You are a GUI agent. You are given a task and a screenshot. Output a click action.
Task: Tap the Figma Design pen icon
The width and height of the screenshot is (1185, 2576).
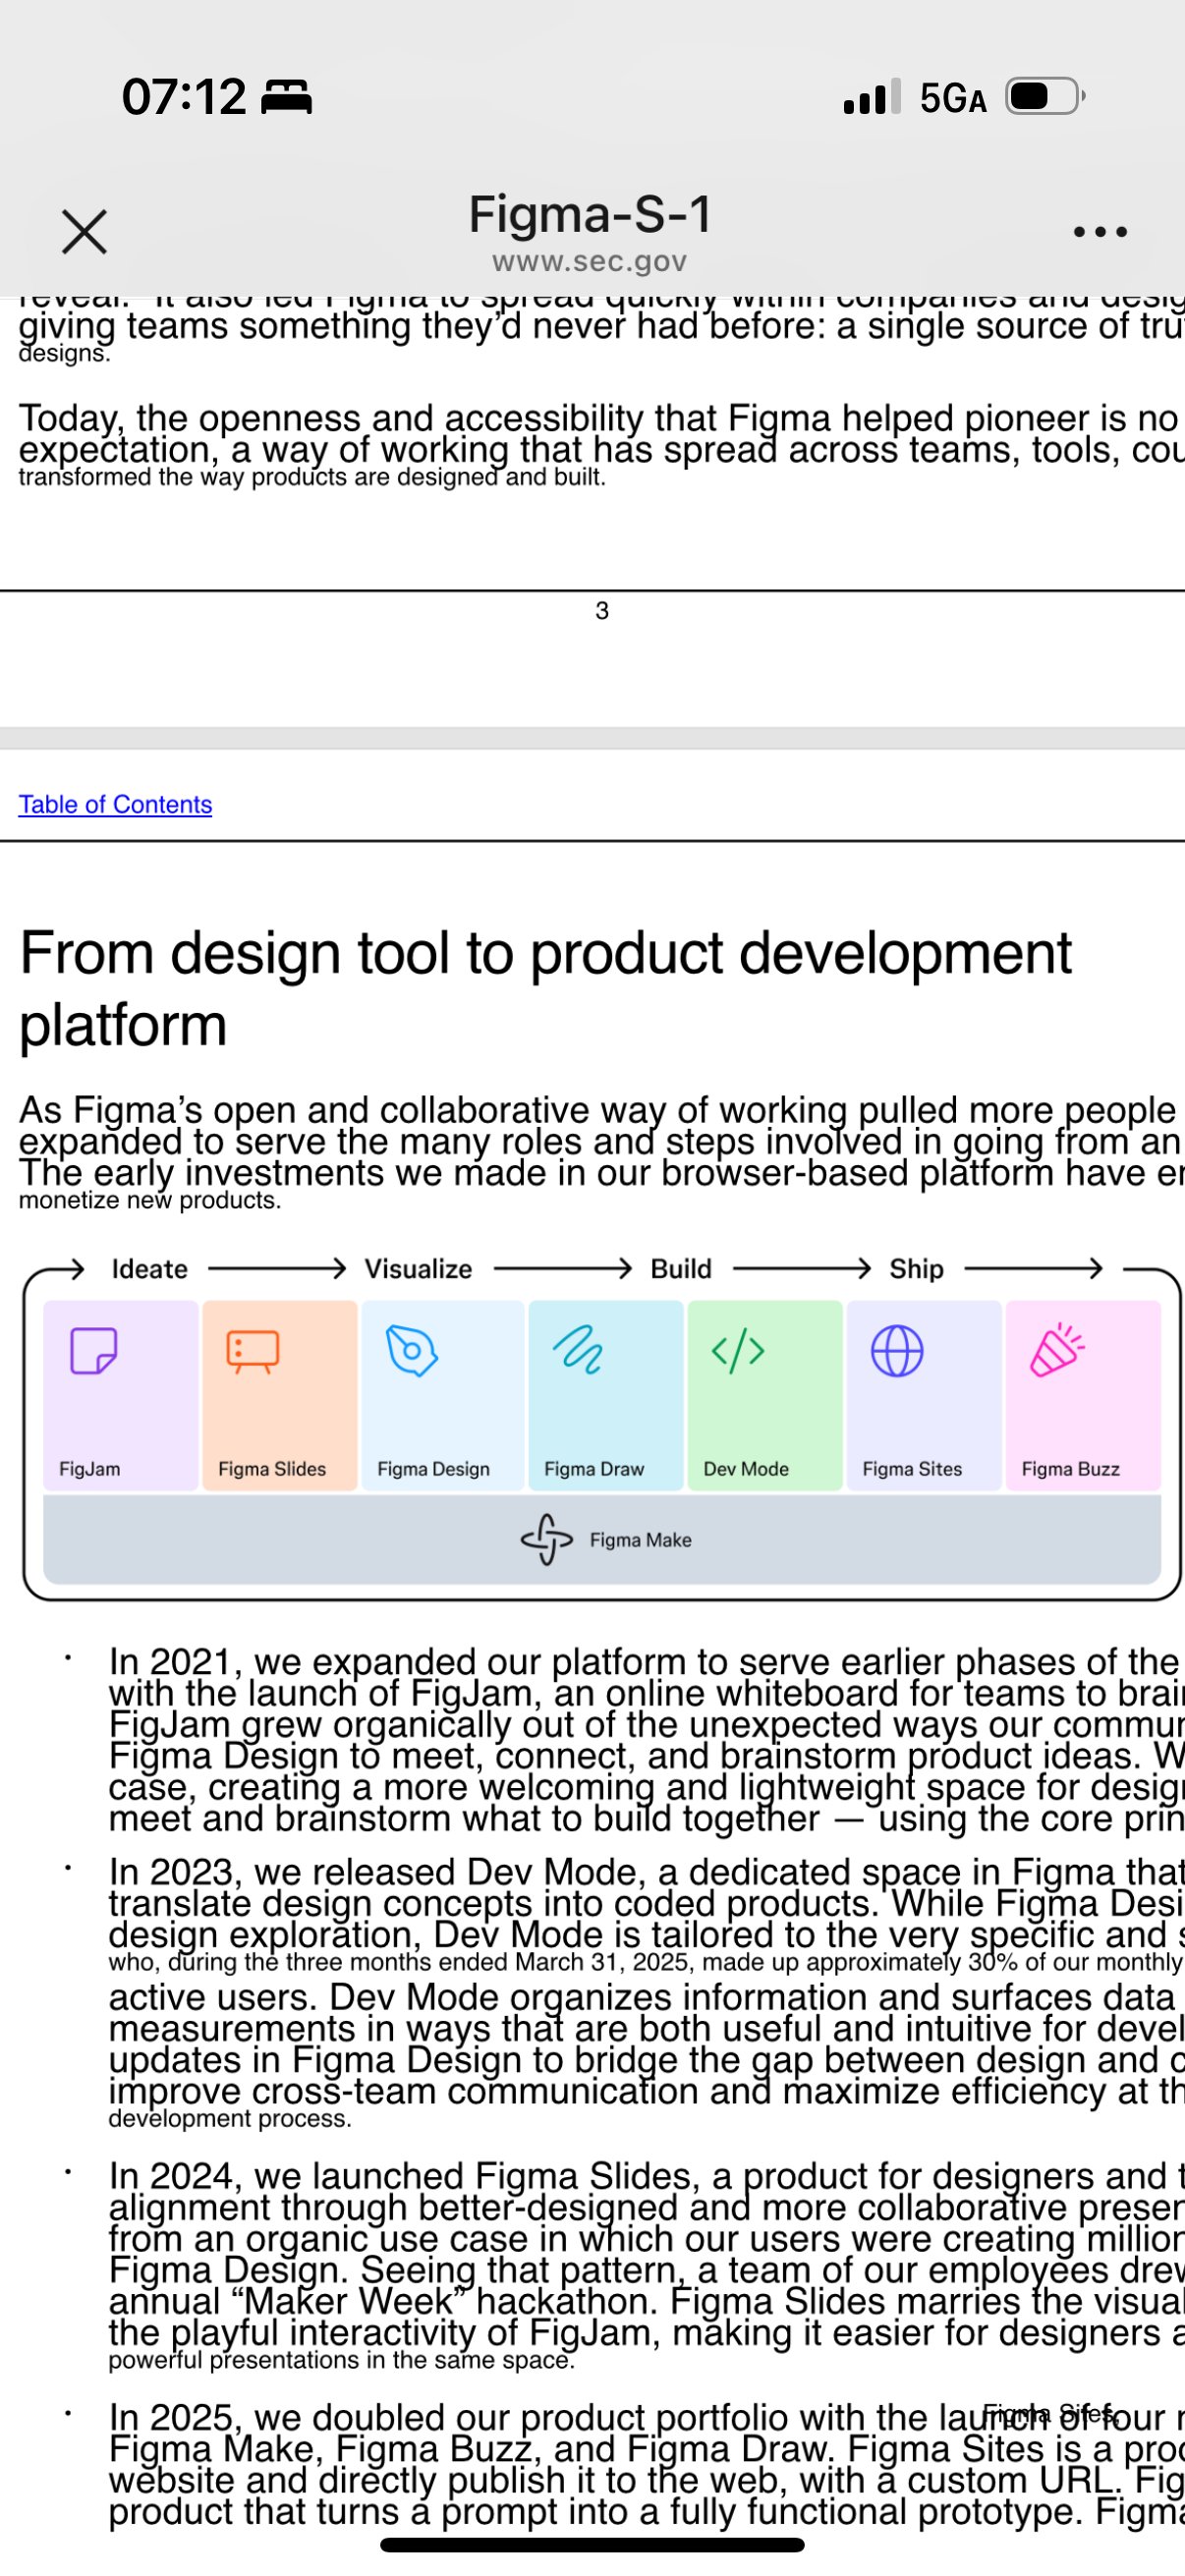tap(412, 1351)
